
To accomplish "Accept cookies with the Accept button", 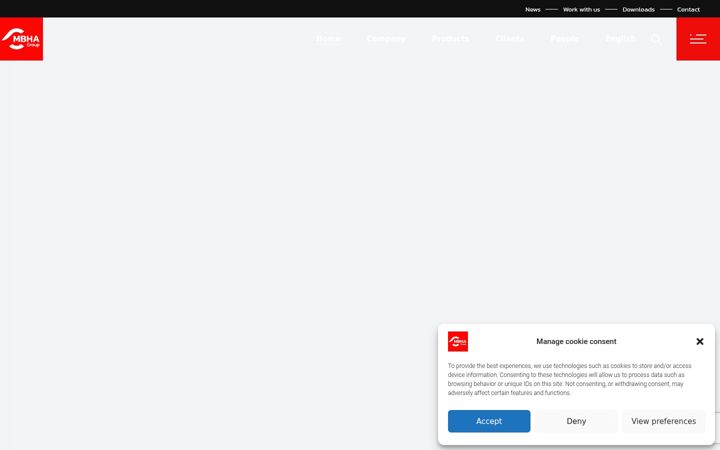I will (x=489, y=421).
